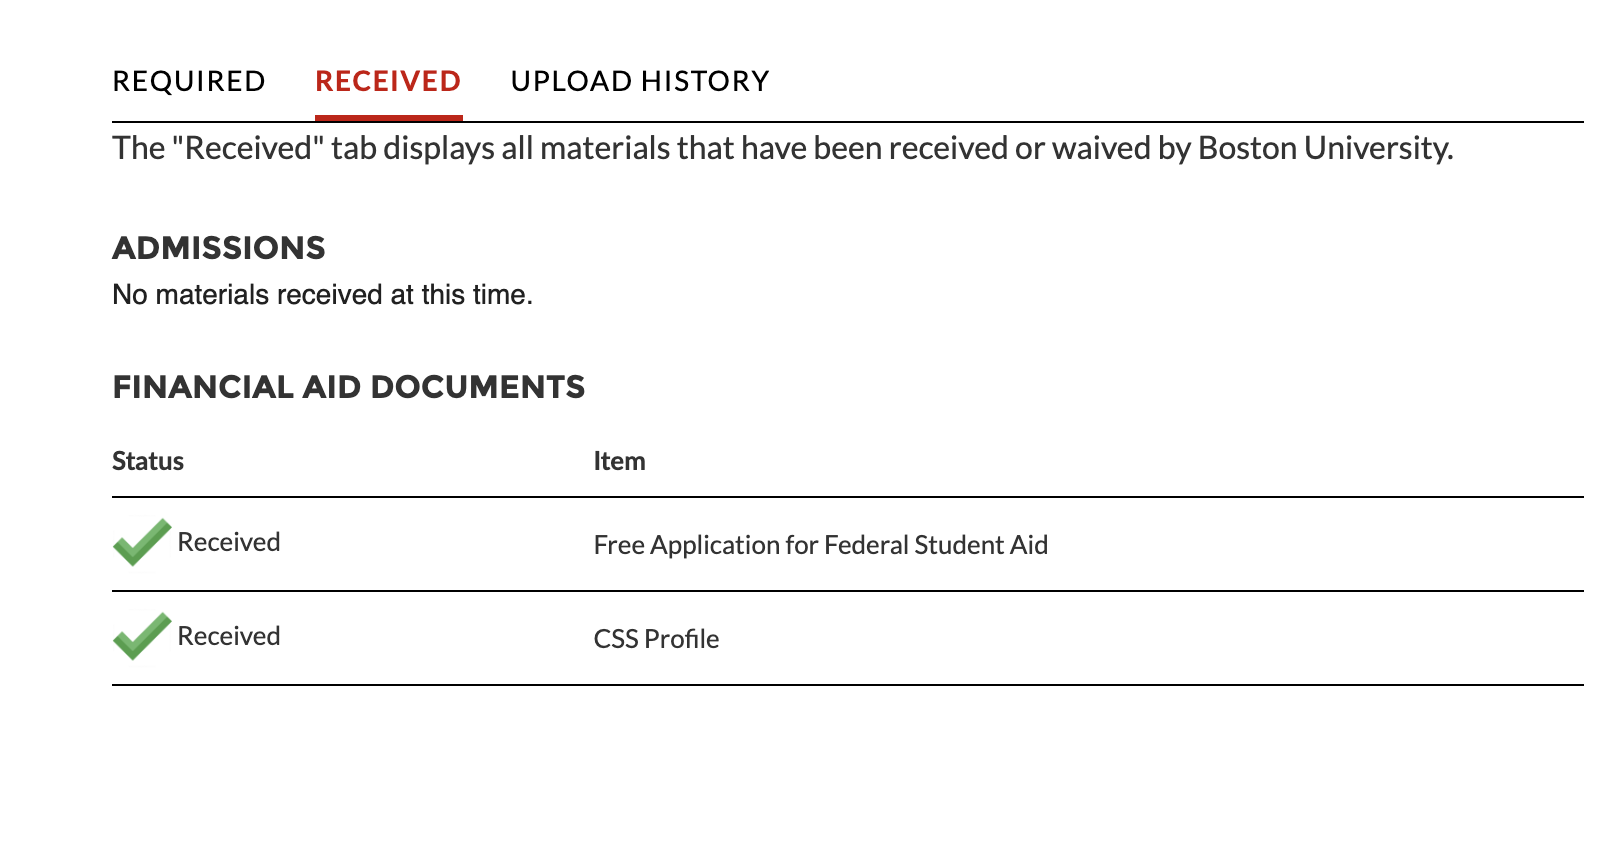The width and height of the screenshot is (1614, 854).
Task: Click the Financial Aid Documents heading
Action: 348,387
